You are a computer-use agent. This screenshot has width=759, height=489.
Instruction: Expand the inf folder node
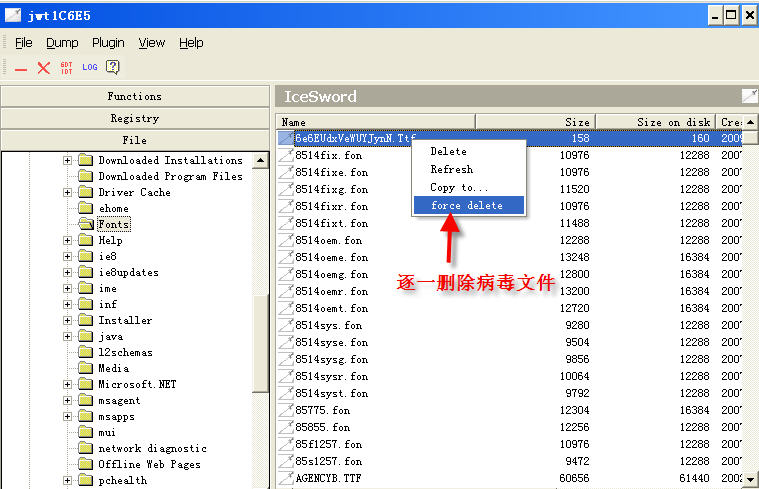(x=67, y=304)
